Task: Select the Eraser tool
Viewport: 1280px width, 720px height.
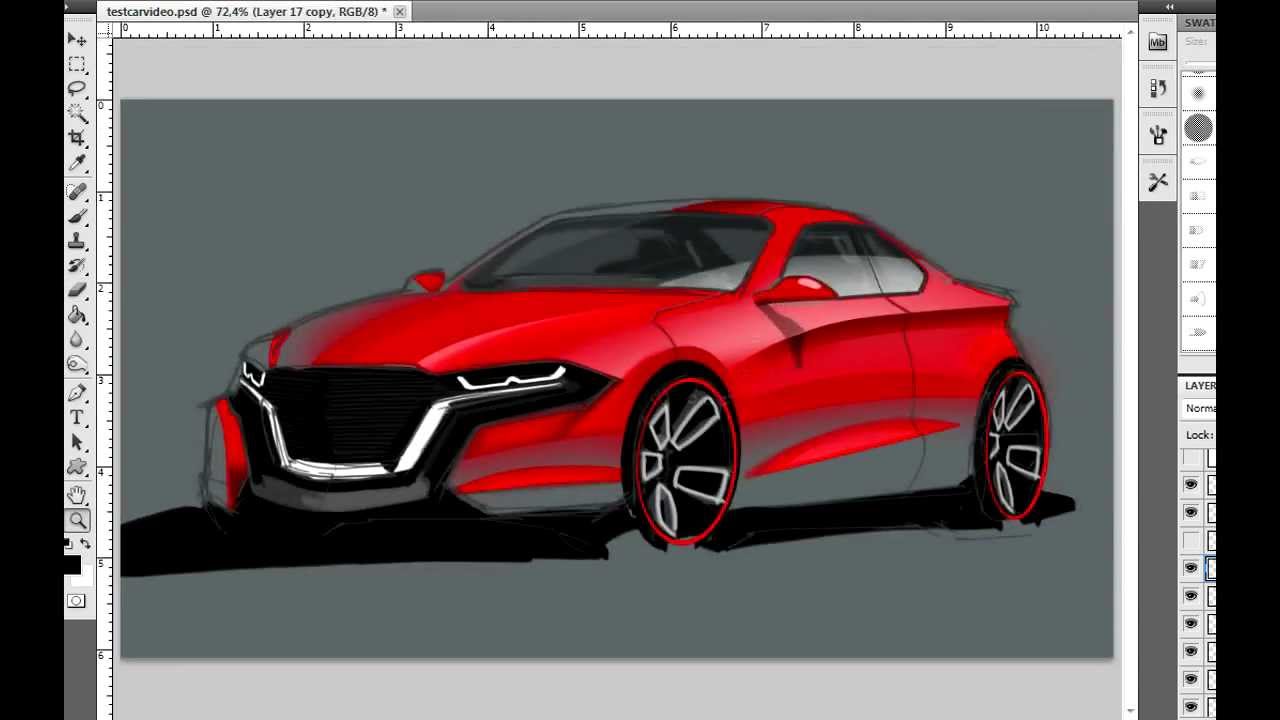Action: pyautogui.click(x=77, y=290)
